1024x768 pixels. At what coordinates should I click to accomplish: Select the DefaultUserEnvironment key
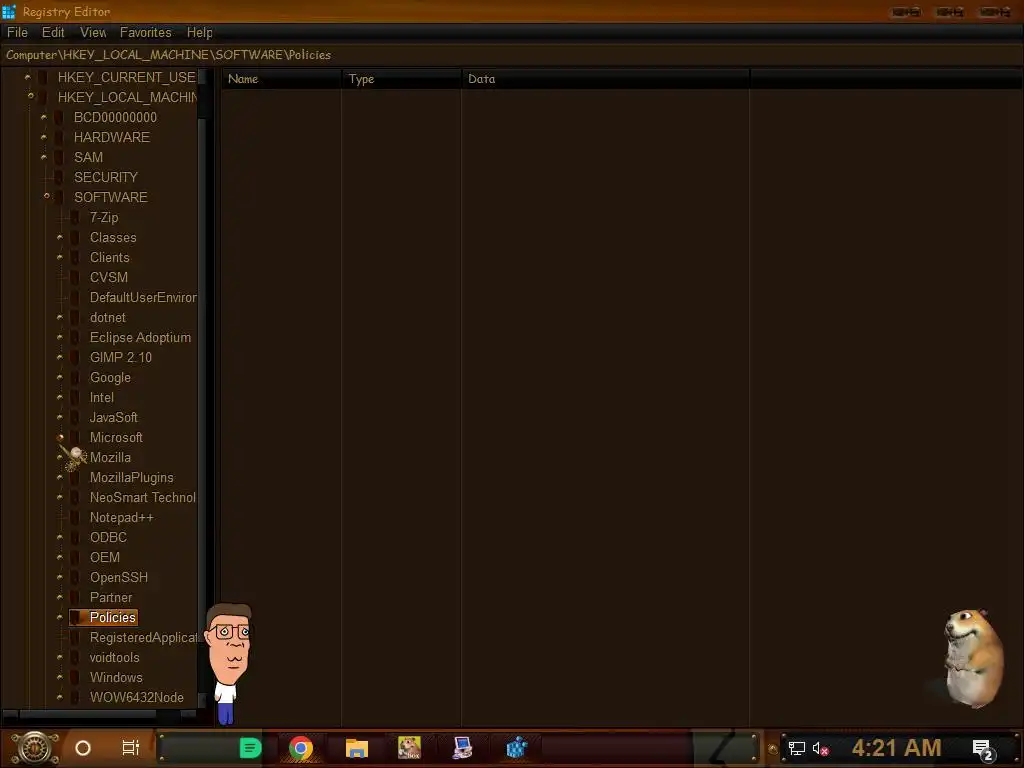click(143, 297)
